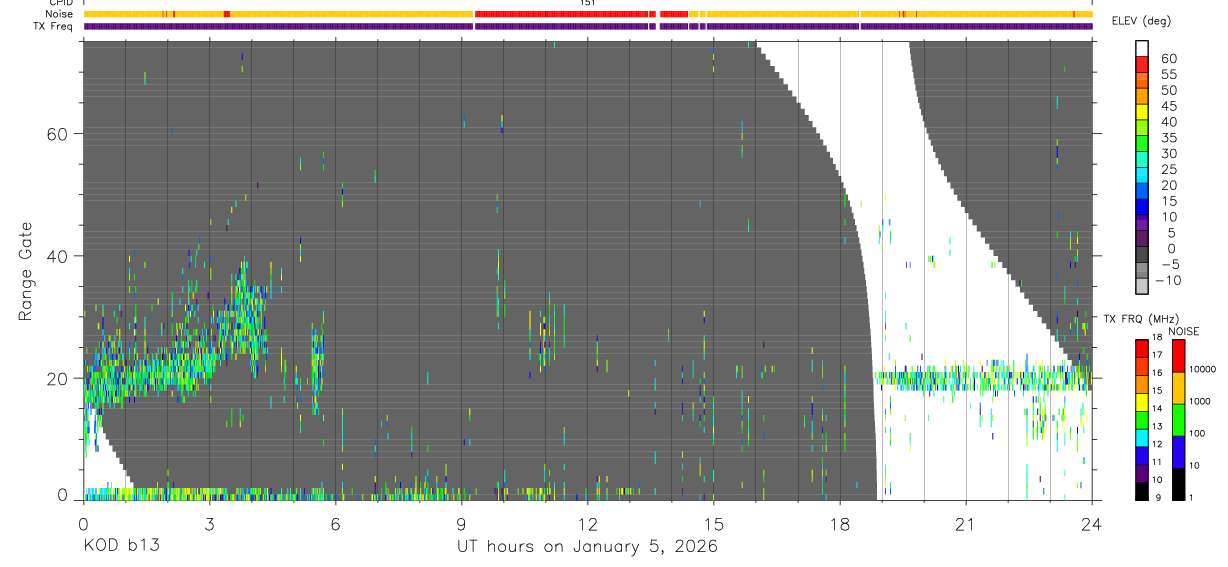Select the yellow 40–45 swatch in ELEV legend
This screenshot has height=567, width=1228.
(x=1143, y=114)
